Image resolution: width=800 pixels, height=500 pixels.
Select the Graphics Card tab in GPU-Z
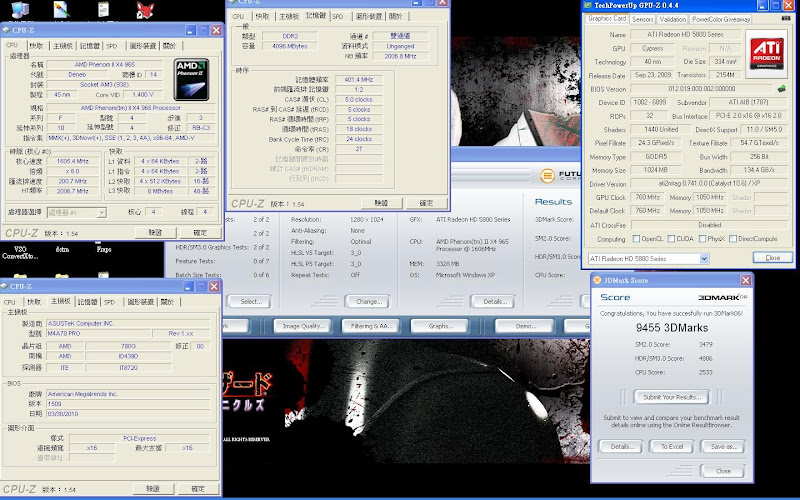606,18
